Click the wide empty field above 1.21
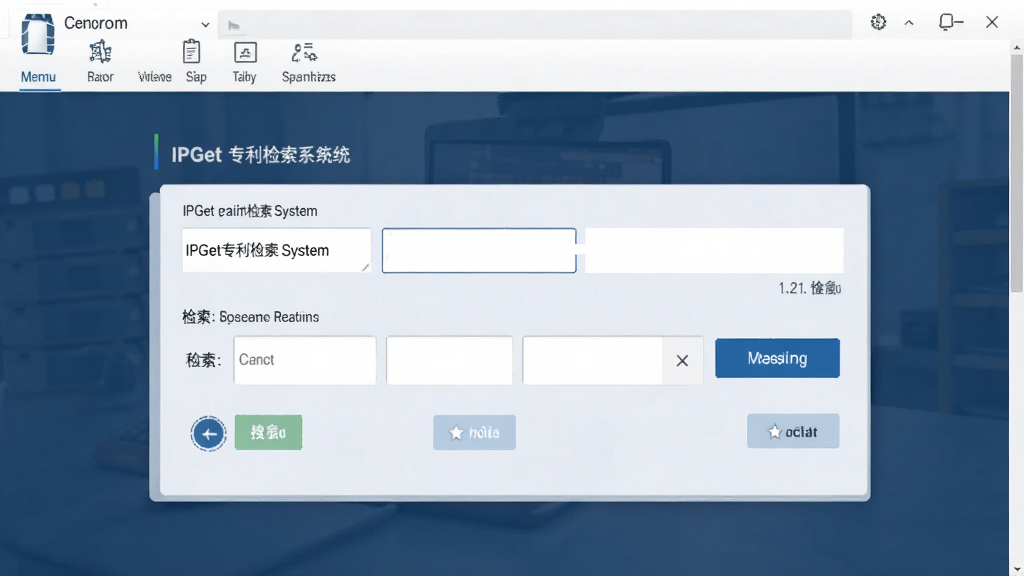 click(714, 250)
